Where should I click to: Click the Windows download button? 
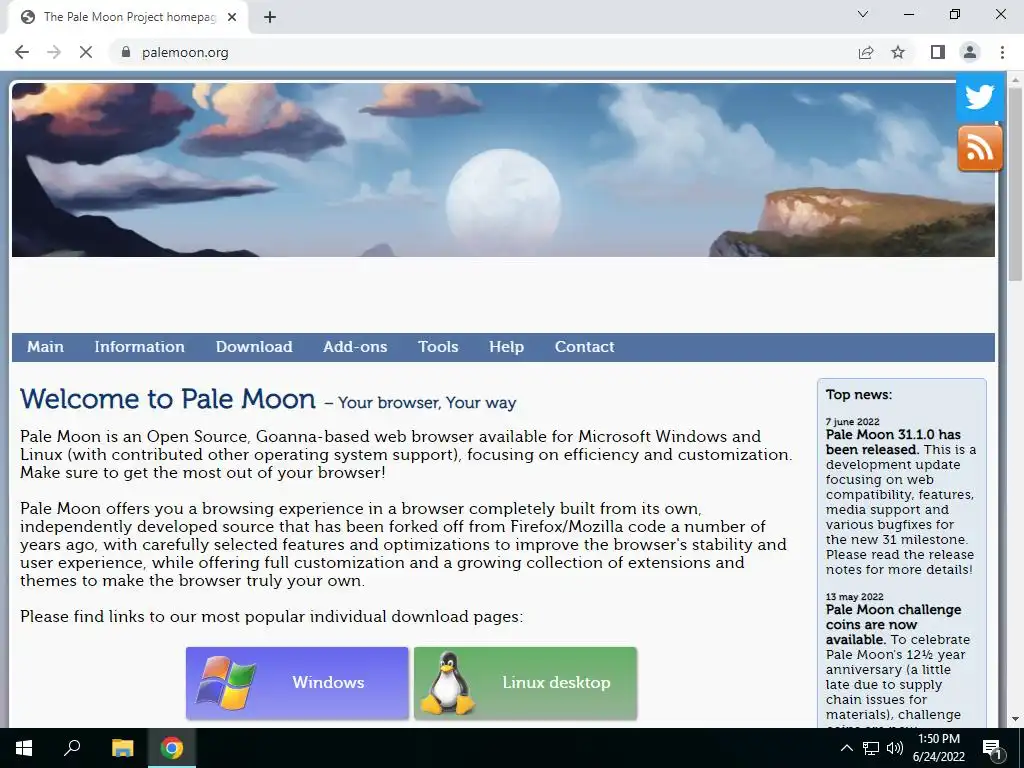(297, 683)
